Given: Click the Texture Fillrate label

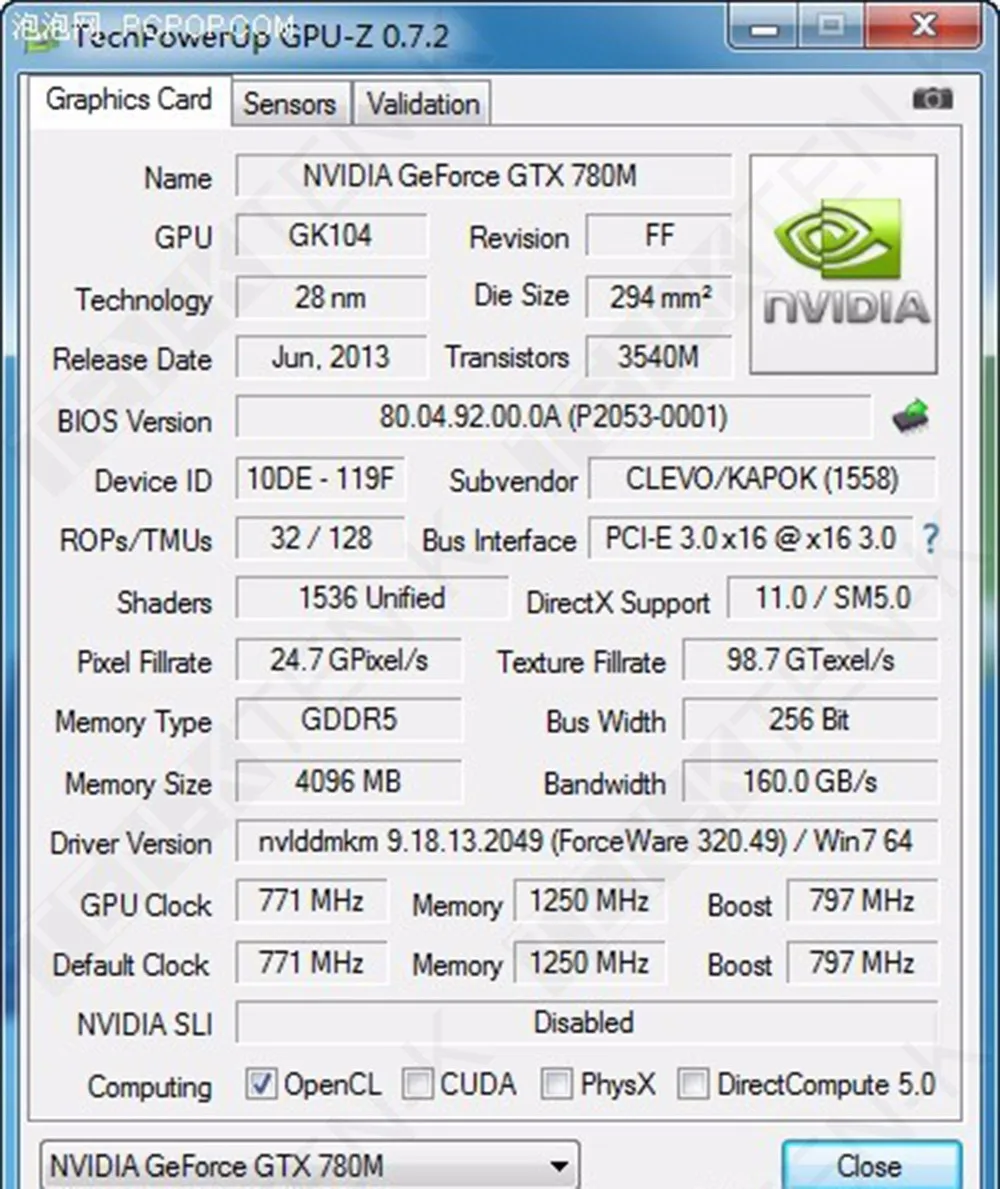Looking at the screenshot, I should [582, 663].
